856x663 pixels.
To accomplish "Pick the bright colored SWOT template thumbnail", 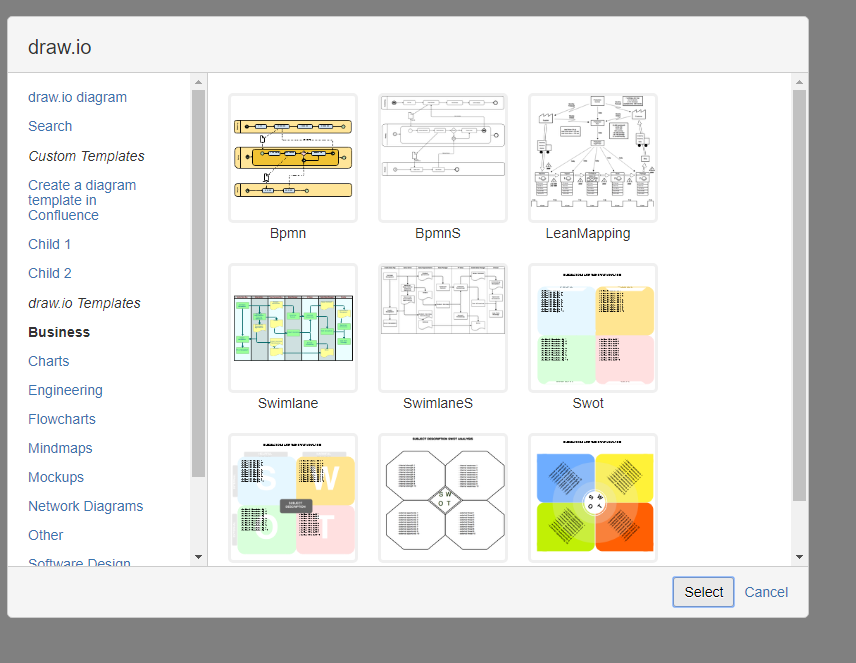I will [593, 498].
